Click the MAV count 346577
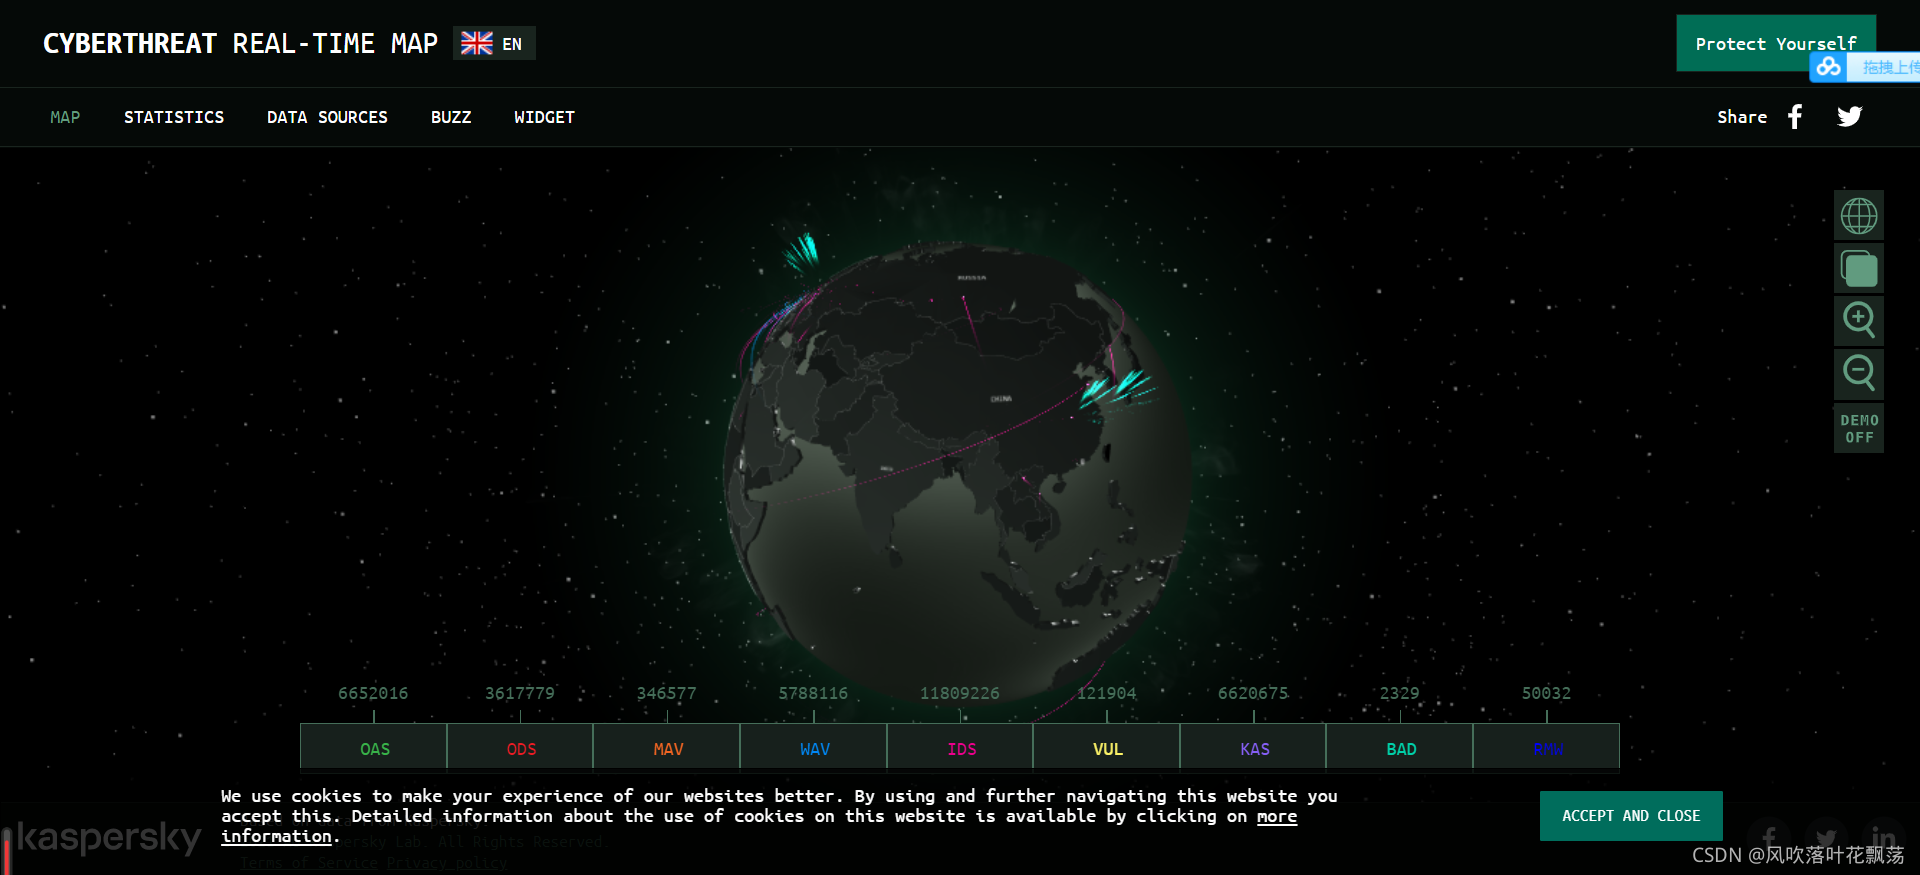This screenshot has width=1920, height=875. tap(667, 693)
